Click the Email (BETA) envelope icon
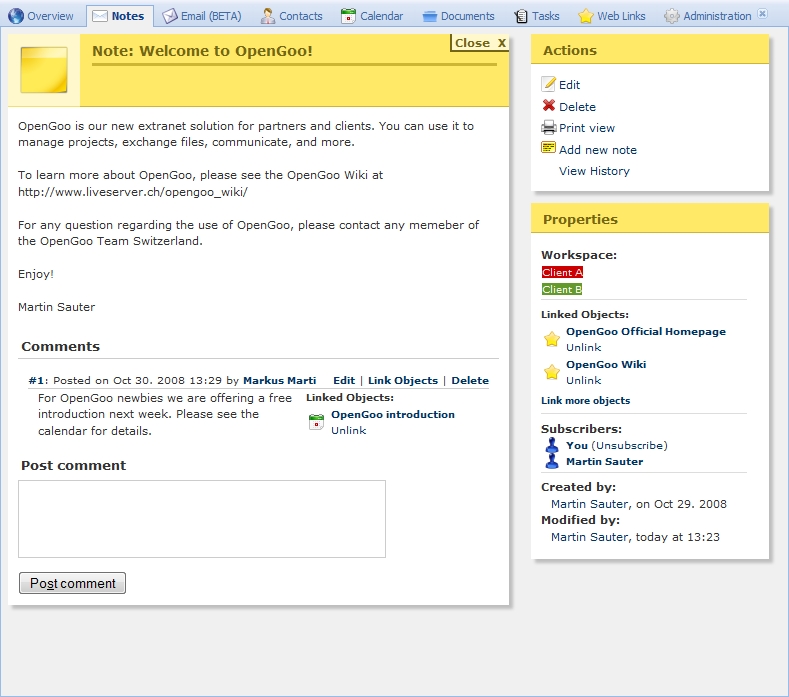 point(170,16)
